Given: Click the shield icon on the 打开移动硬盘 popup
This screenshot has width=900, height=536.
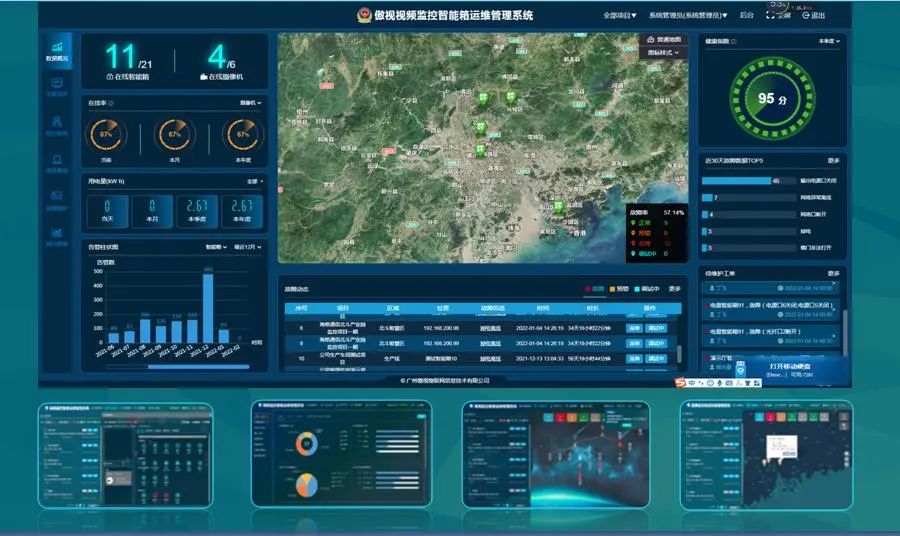Looking at the screenshot, I should (x=740, y=370).
